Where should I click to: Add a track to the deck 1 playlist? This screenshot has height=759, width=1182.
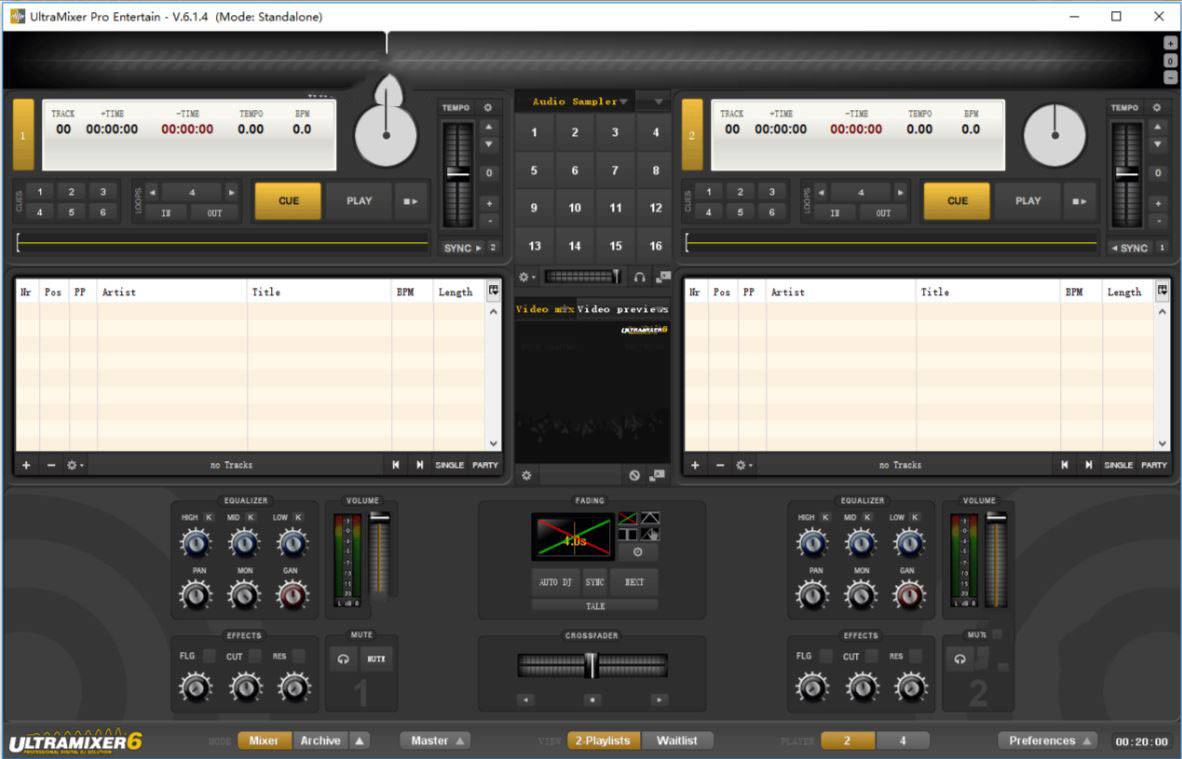(x=26, y=465)
